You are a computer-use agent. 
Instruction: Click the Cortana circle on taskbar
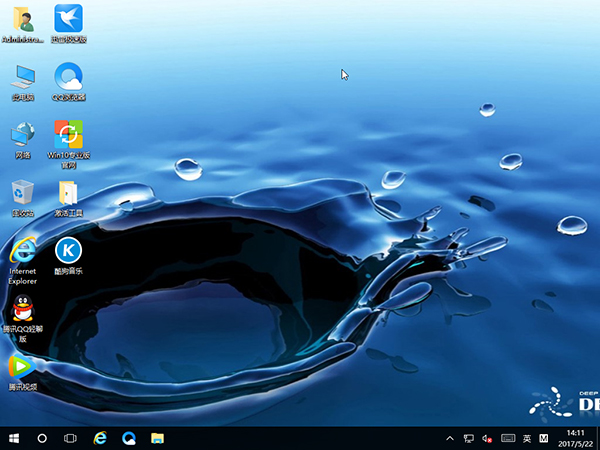click(x=43, y=438)
